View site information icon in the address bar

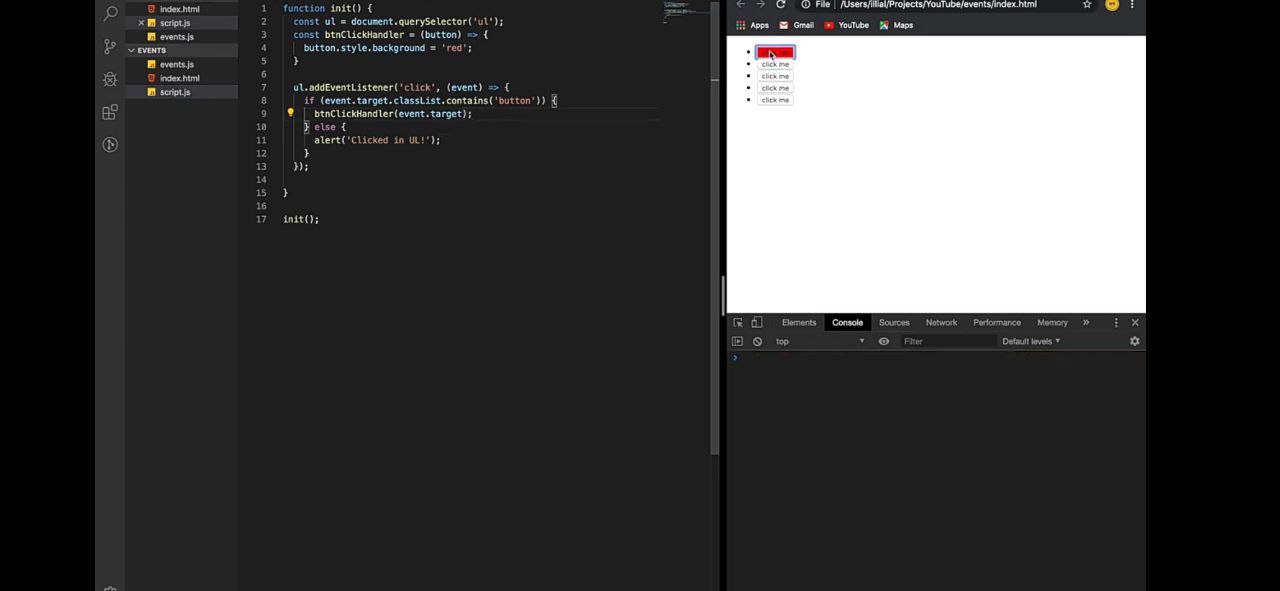point(806,4)
